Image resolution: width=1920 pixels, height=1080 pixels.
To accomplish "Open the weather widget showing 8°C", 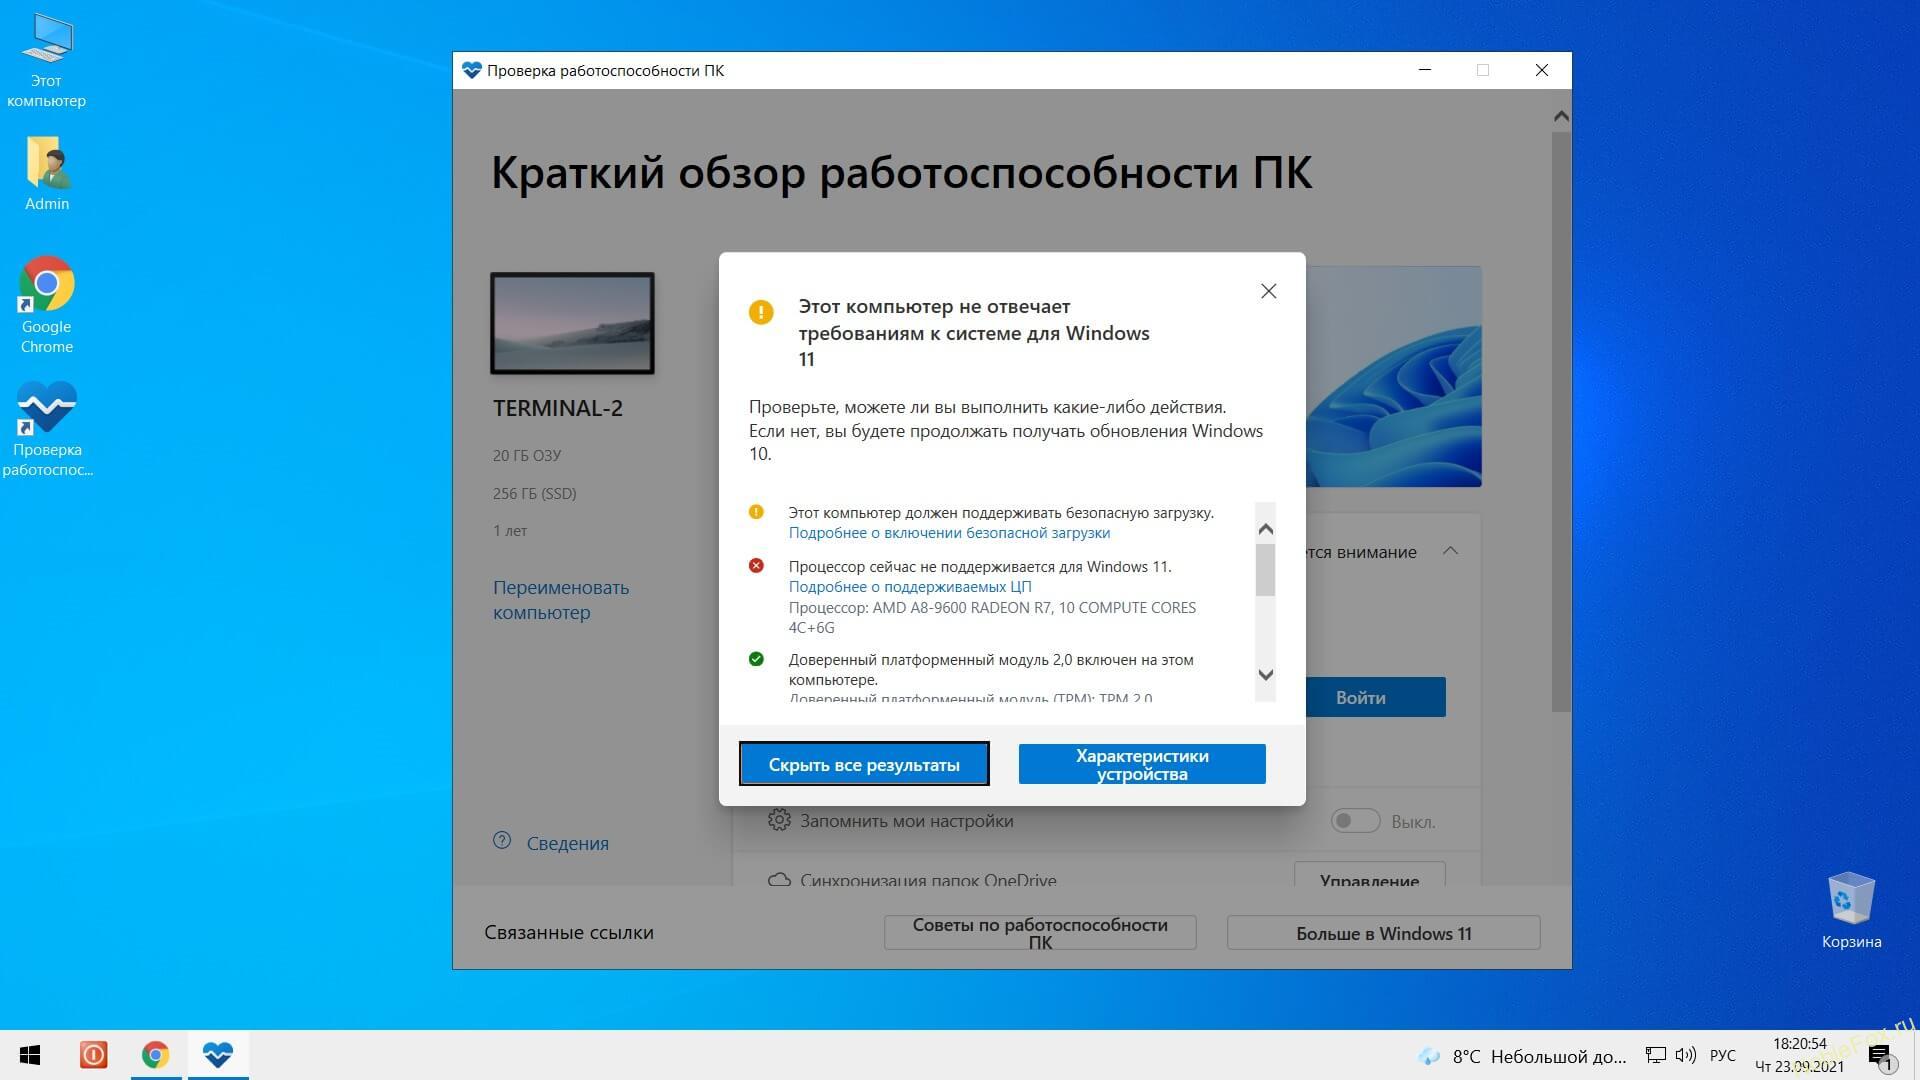I will (x=1522, y=1056).
